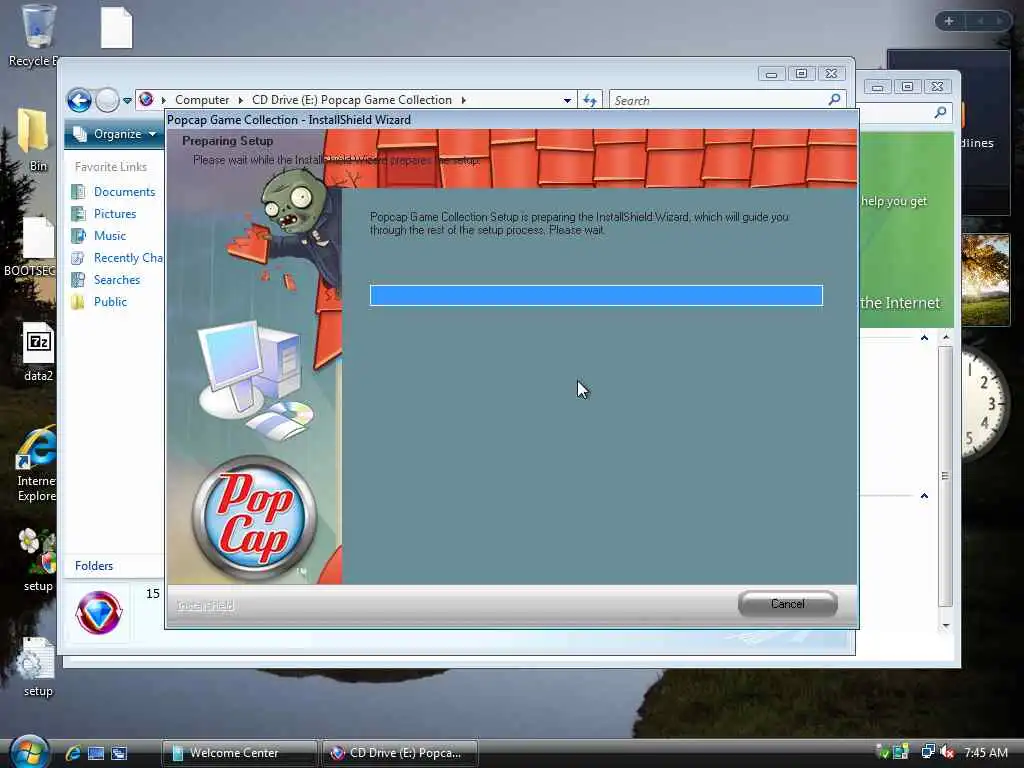Click the network tray icon
Image resolution: width=1024 pixels, height=768 pixels.
[x=927, y=752]
